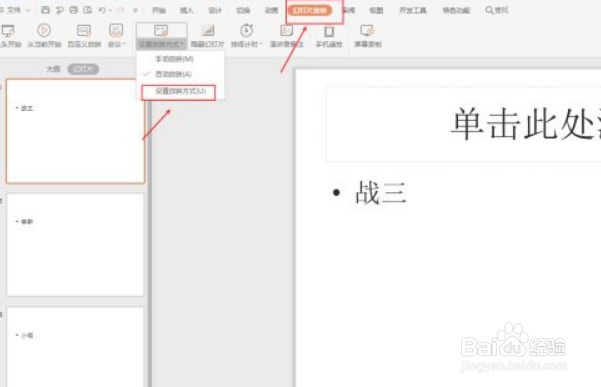
Task: Click the Save icon in quick toolbar
Action: coord(45,10)
